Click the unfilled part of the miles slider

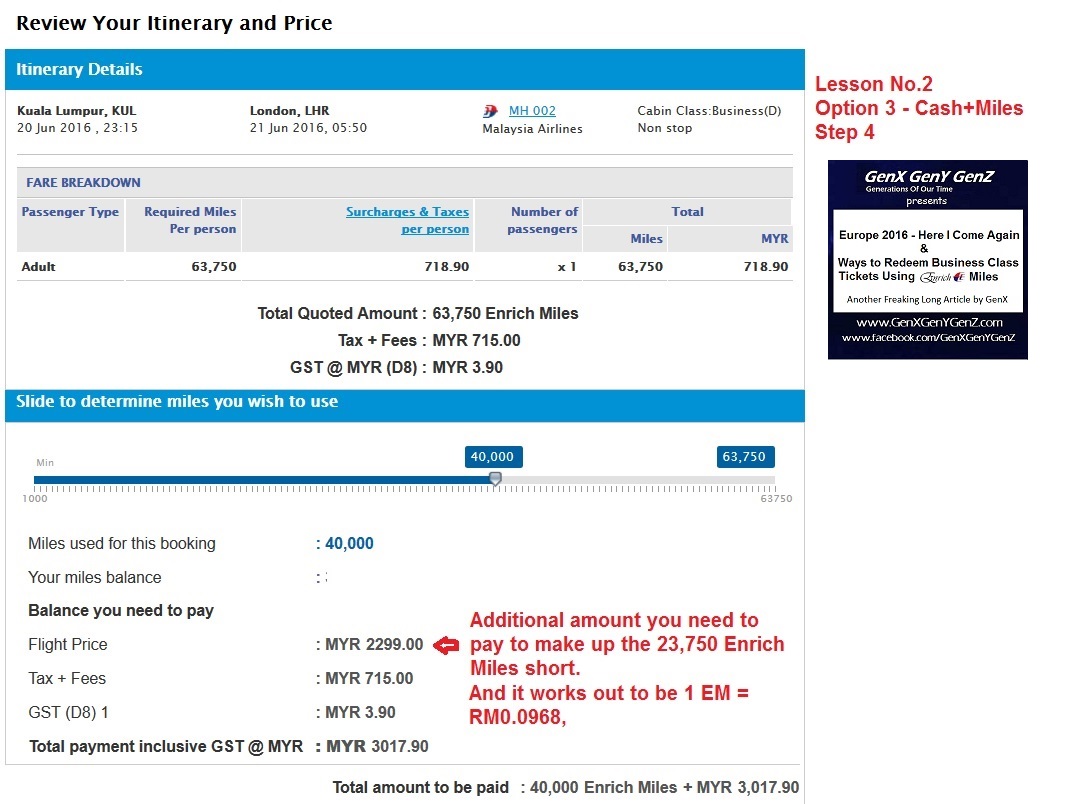pos(640,480)
